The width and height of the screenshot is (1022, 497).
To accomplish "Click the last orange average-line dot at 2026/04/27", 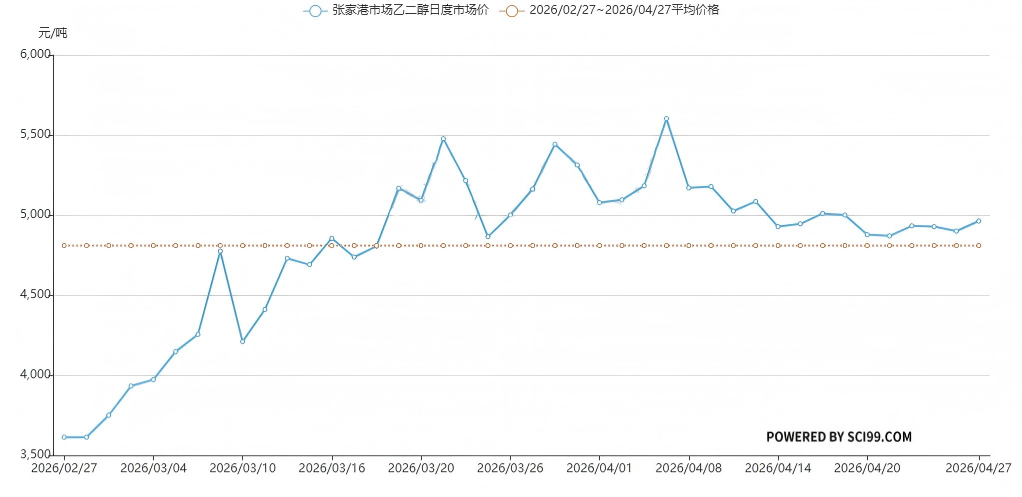I will [978, 245].
